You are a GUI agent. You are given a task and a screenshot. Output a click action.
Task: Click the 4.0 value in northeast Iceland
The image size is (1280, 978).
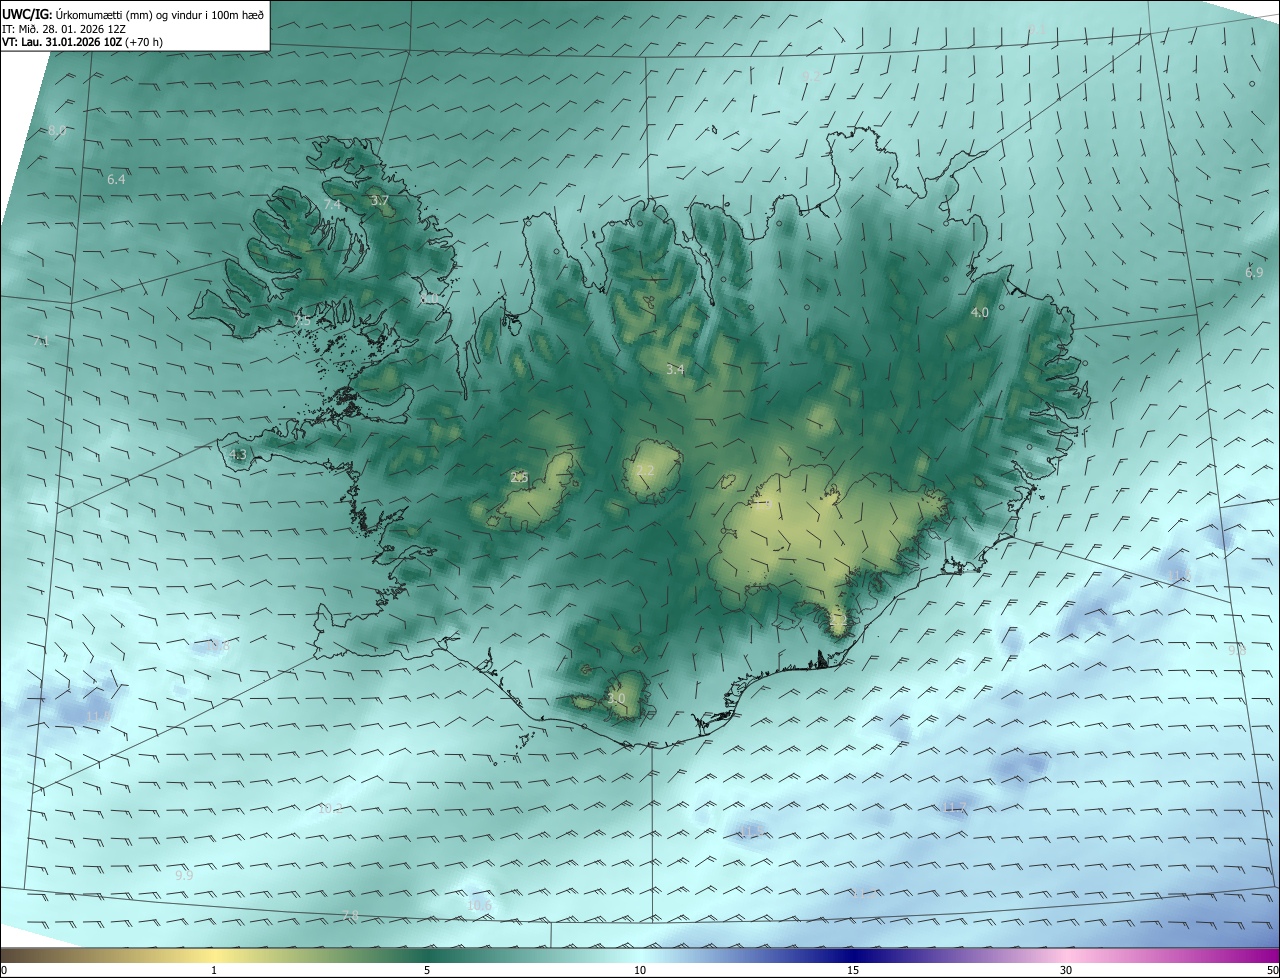(x=980, y=313)
